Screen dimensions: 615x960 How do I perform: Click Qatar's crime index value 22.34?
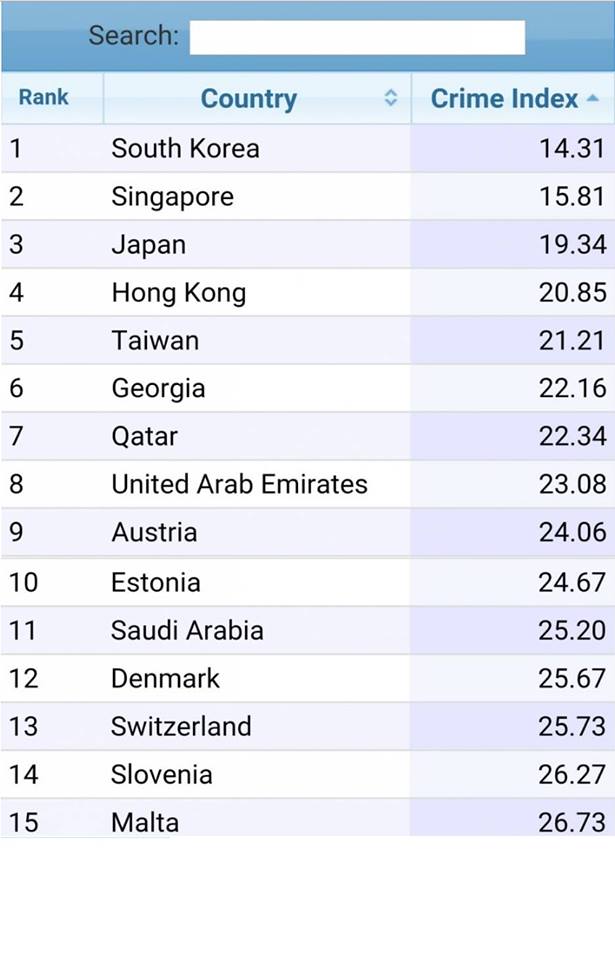coord(572,436)
